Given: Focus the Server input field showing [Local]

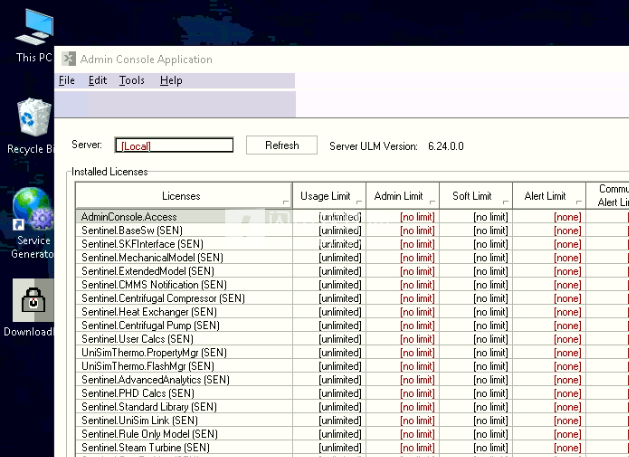Looking at the screenshot, I should coord(174,145).
